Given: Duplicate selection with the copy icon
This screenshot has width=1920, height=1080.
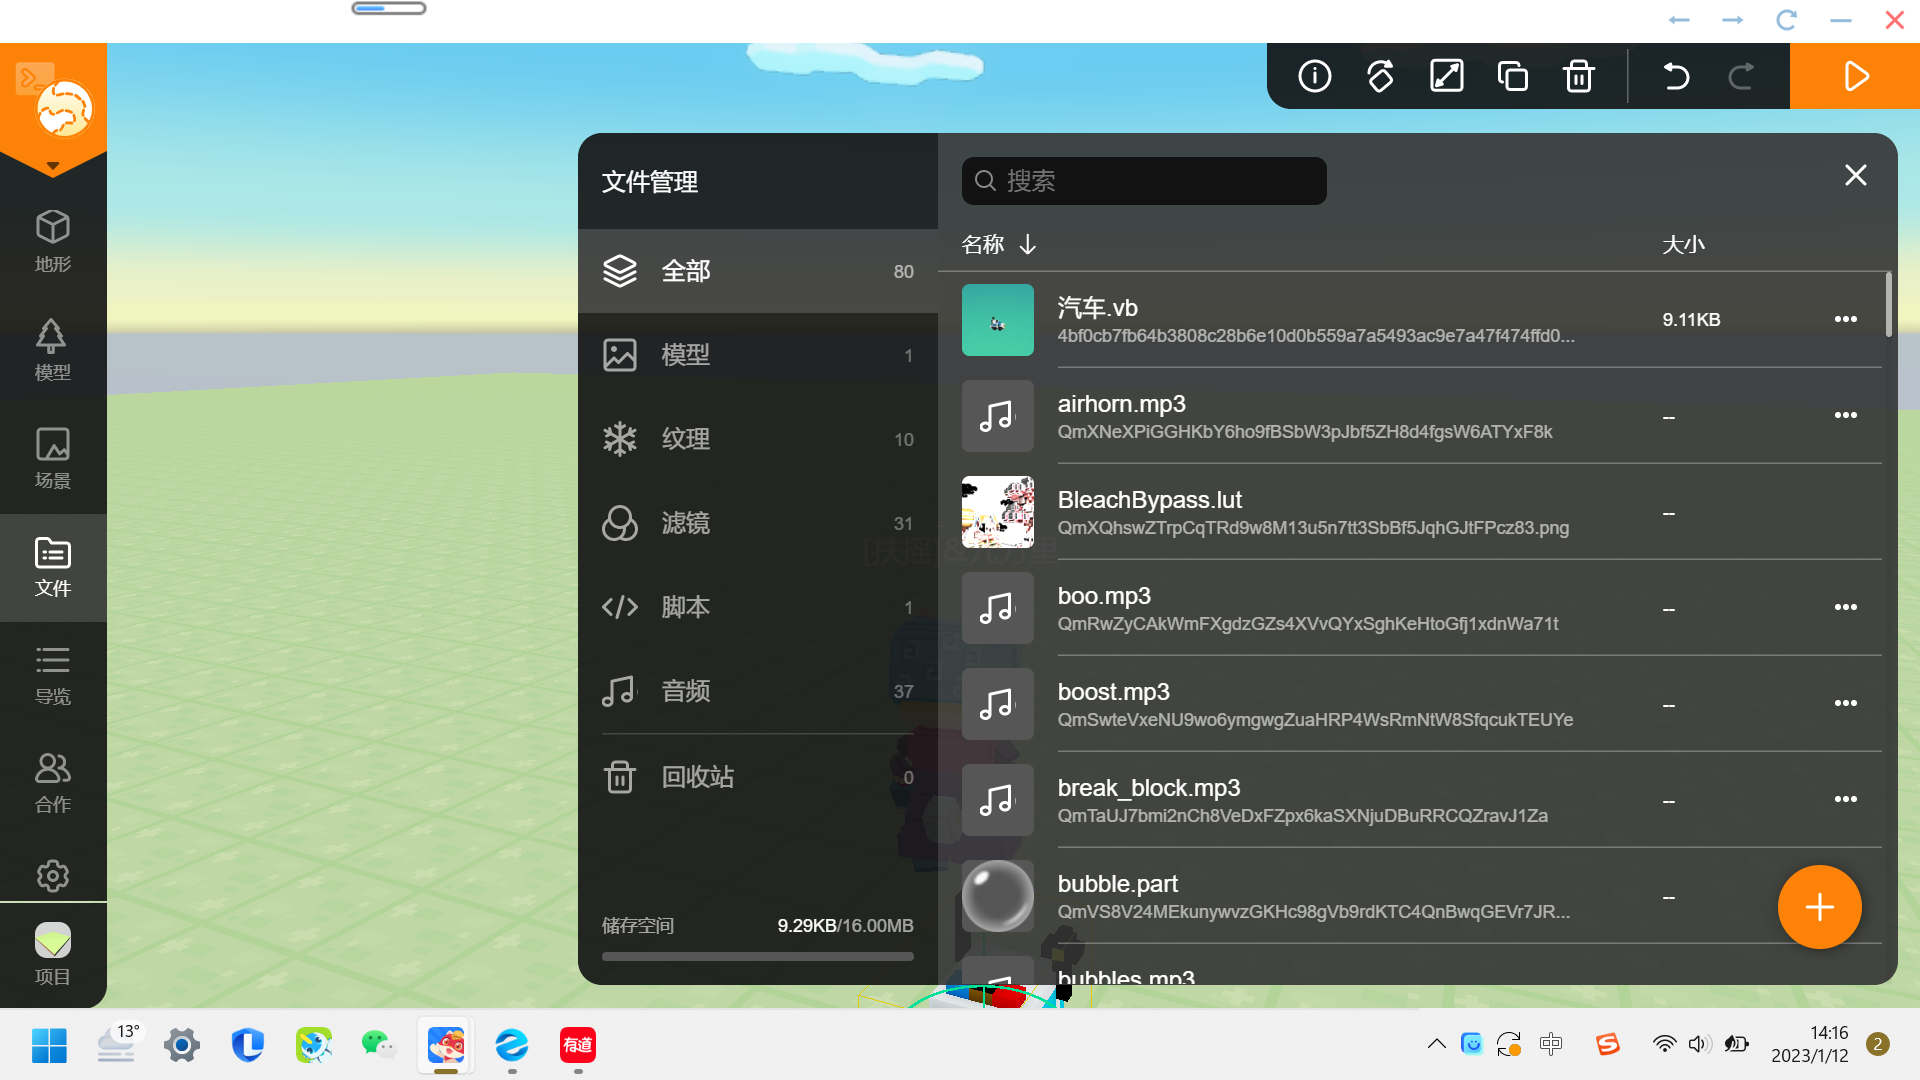Looking at the screenshot, I should tap(1512, 76).
